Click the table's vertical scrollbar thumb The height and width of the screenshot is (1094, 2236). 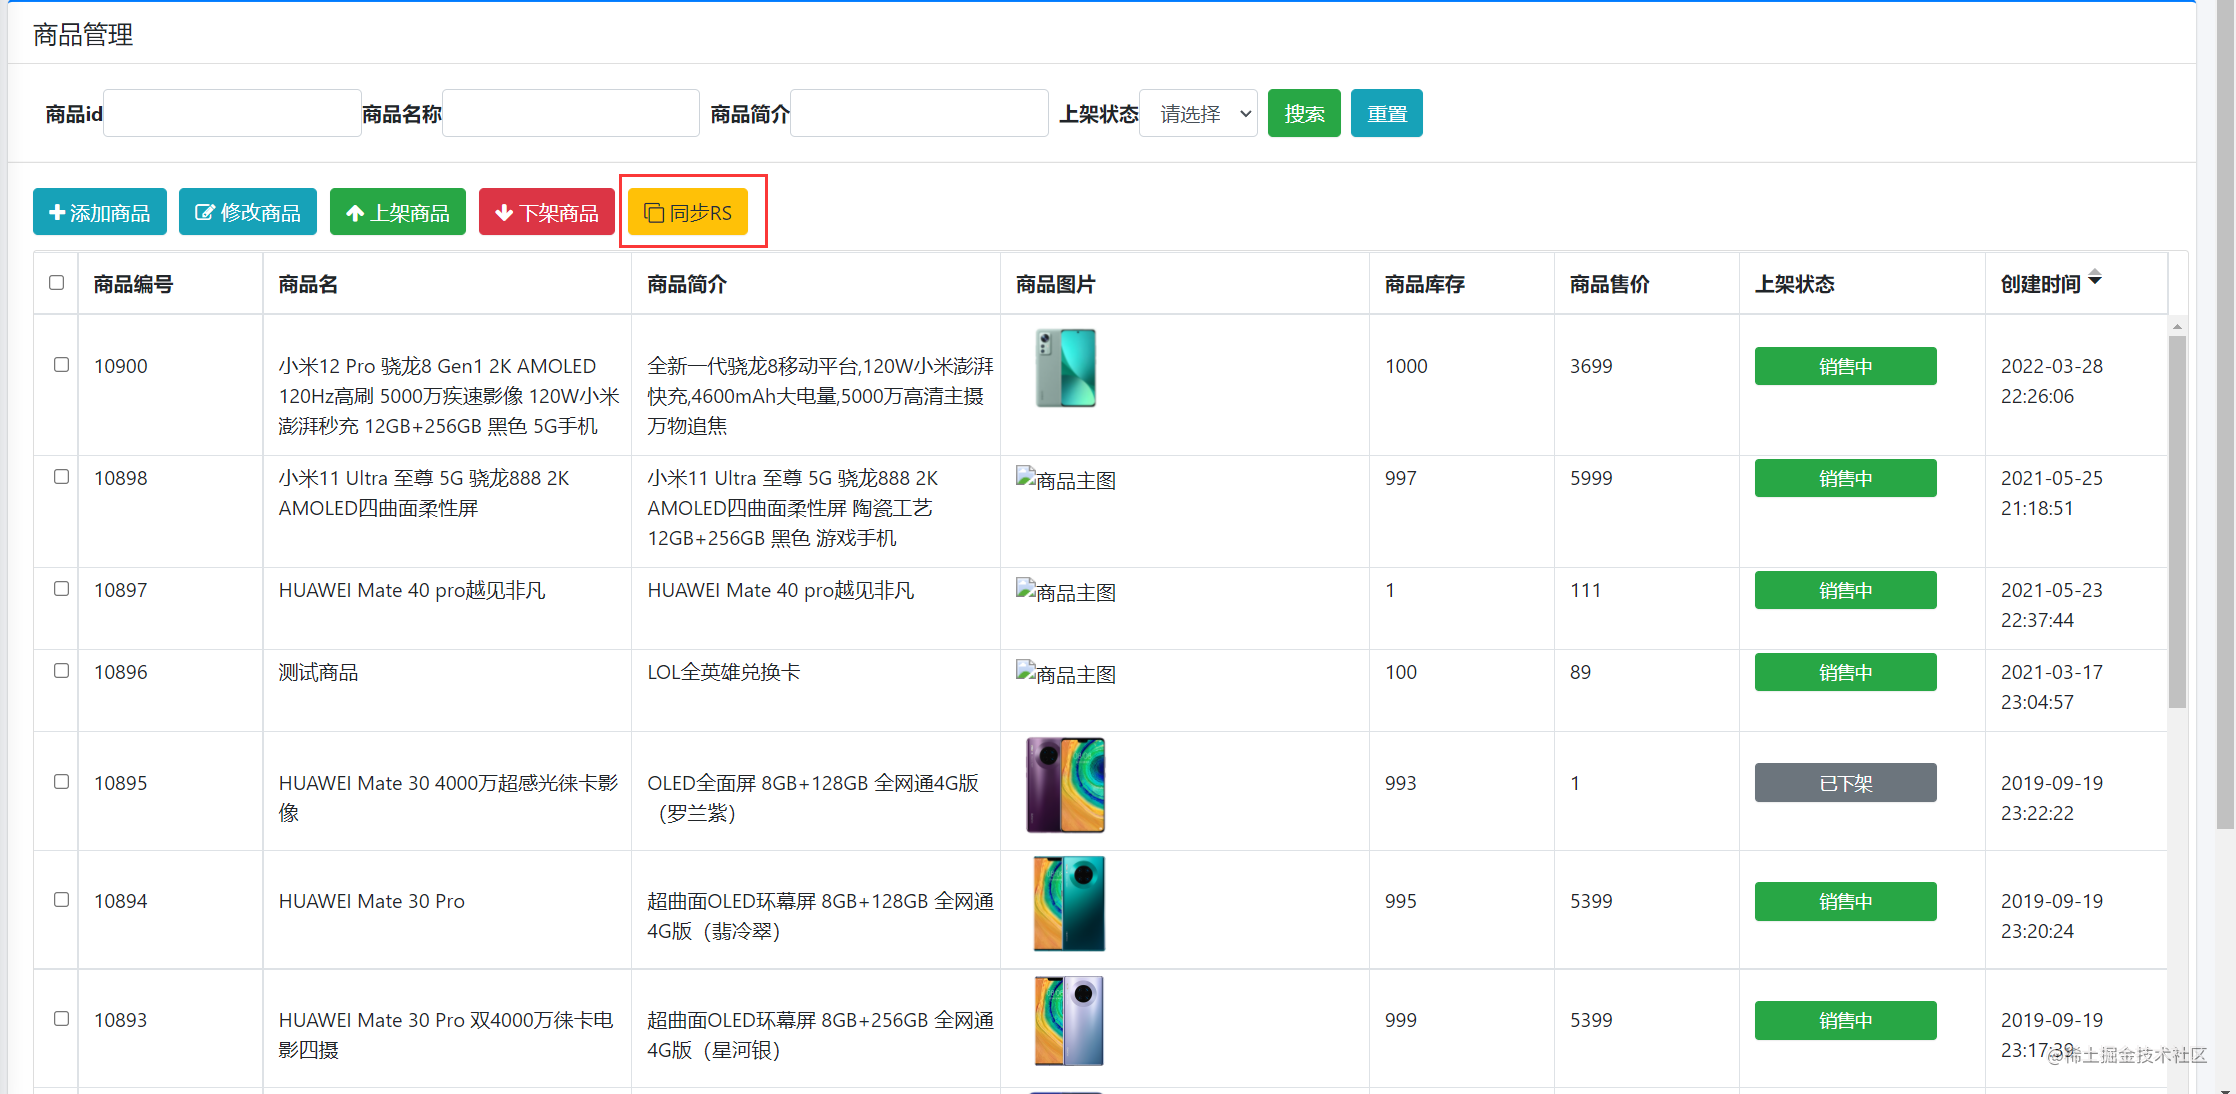point(2177,520)
